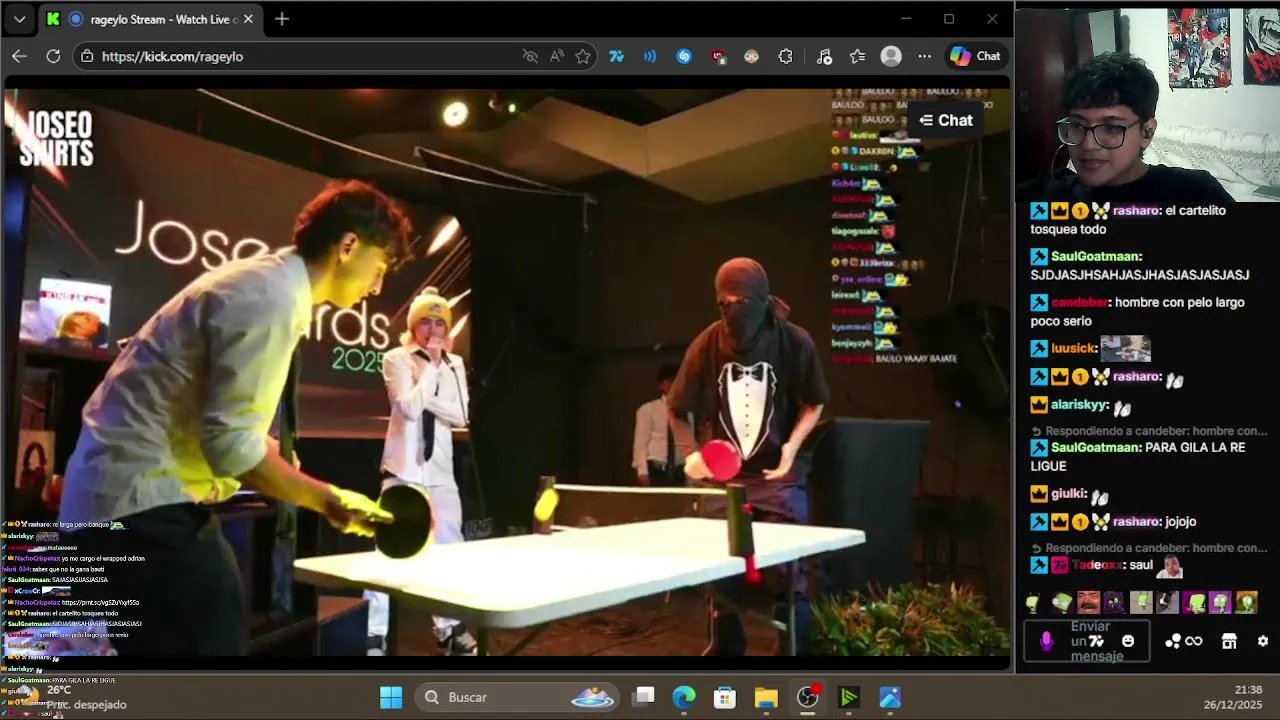1280x720 pixels.
Task: Open candeber's username in chat
Action: pos(1079,302)
